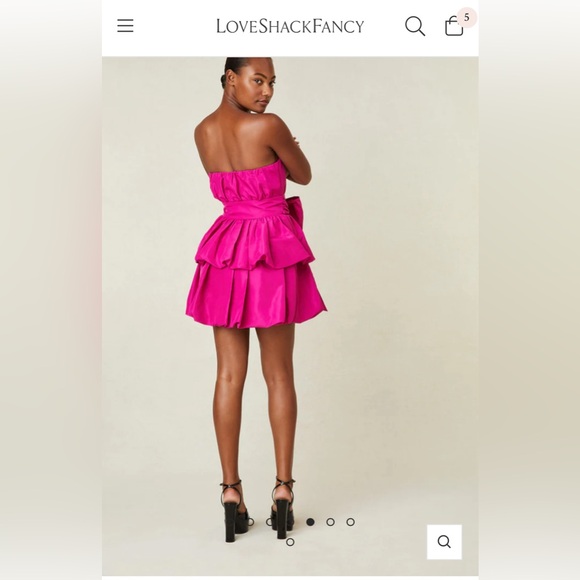
Task: Open the shopping bag icon
Action: tap(454, 26)
